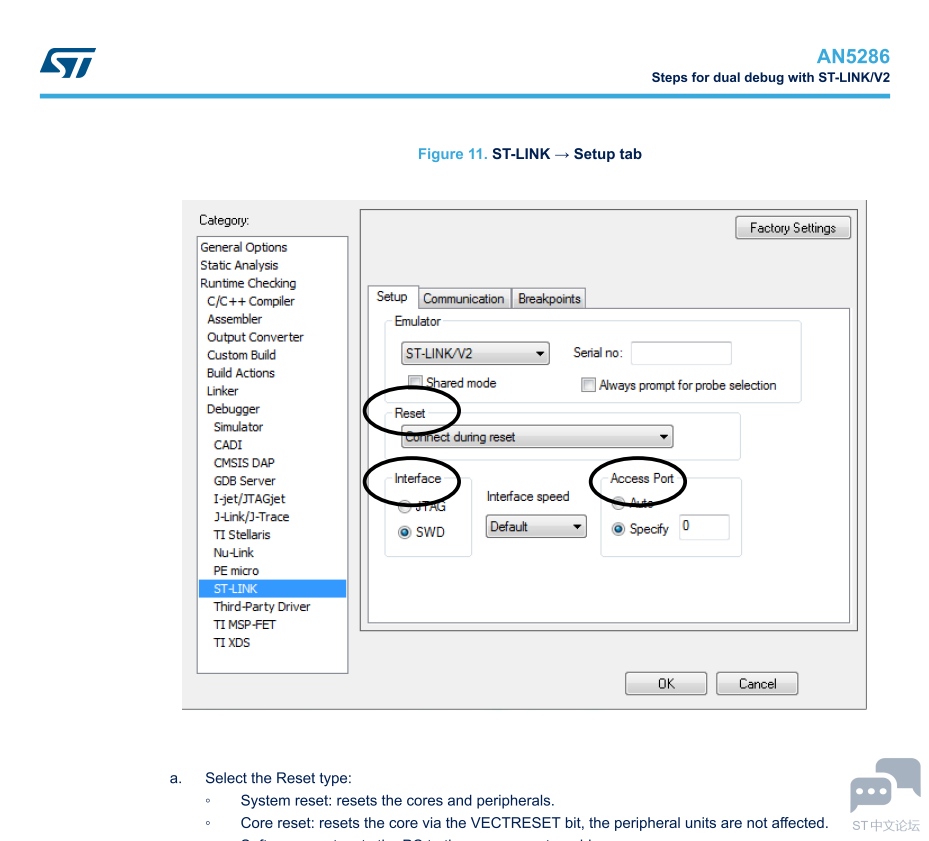Select Debugger category
This screenshot has height=841, width=929.
click(233, 409)
